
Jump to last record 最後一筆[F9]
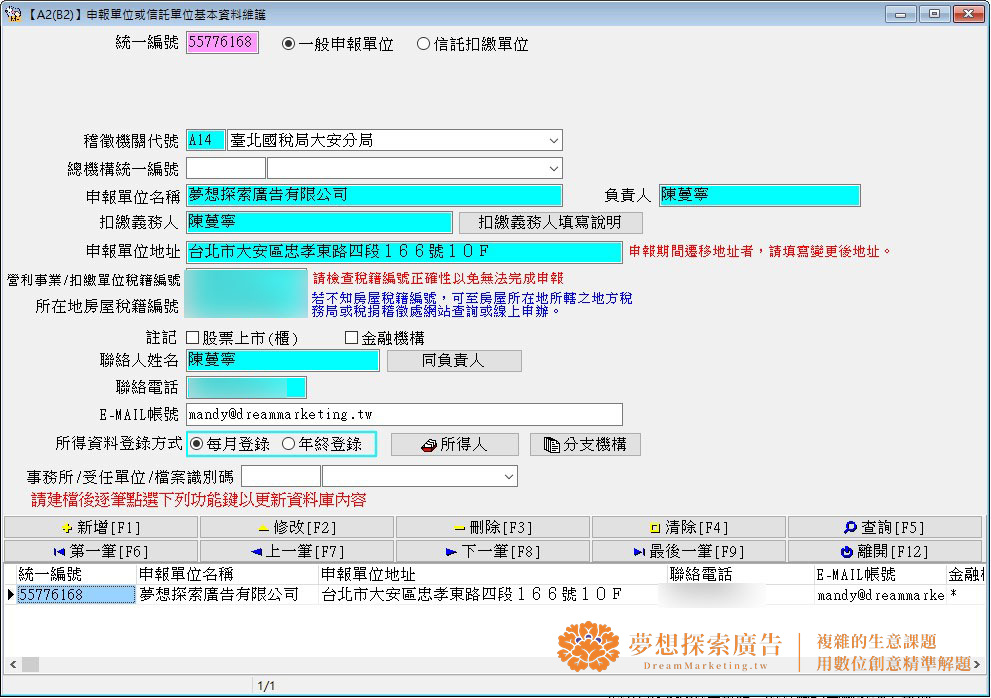click(x=689, y=551)
